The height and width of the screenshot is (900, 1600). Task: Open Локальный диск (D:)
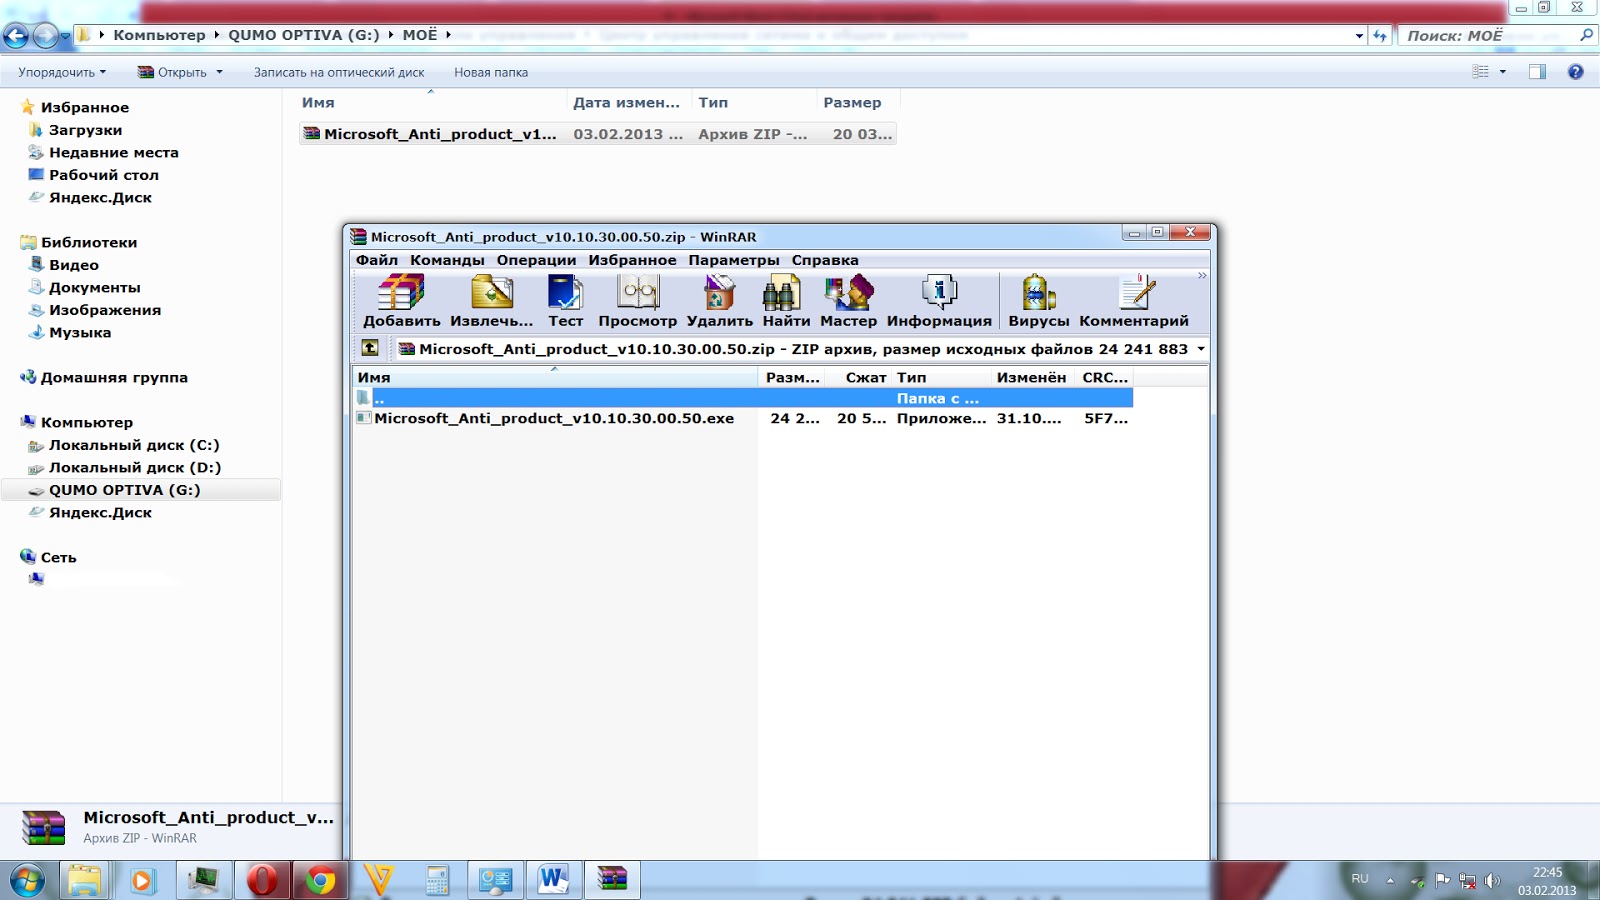point(135,468)
